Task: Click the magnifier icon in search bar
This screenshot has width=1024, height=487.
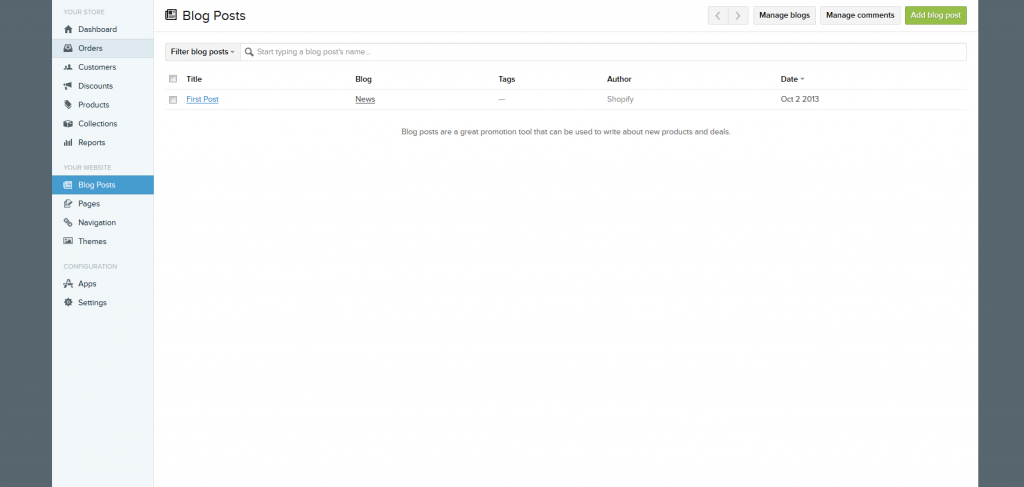Action: click(249, 52)
